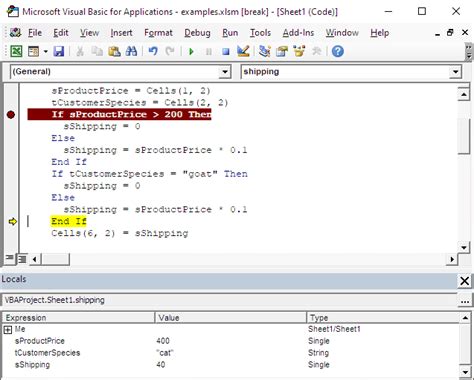Click the View Microsoft Excel icon

(x=16, y=51)
